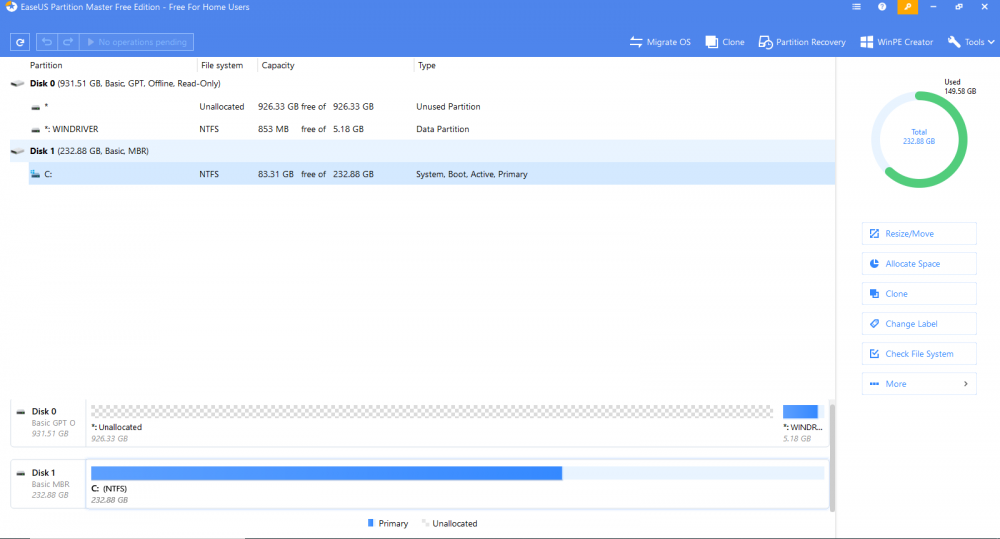Click the redo arrow in toolbar
The width and height of the screenshot is (1000, 539).
[x=68, y=42]
